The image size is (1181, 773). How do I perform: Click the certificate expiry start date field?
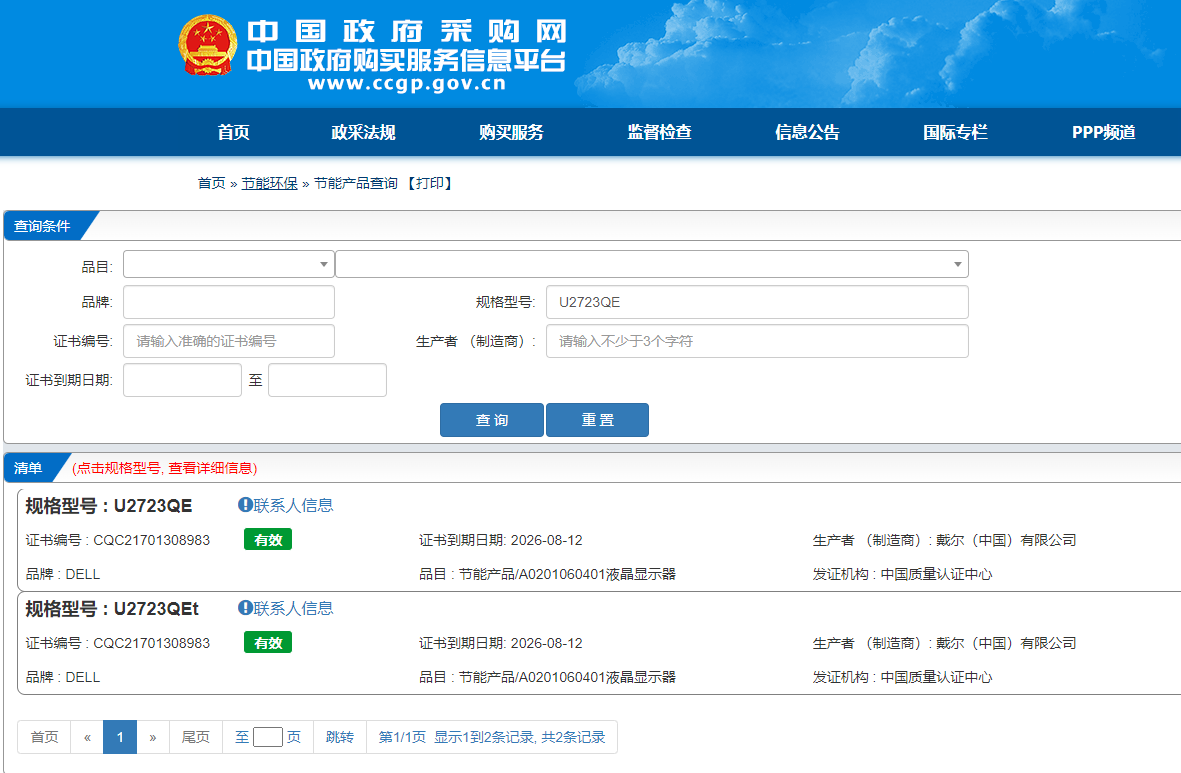pos(182,380)
